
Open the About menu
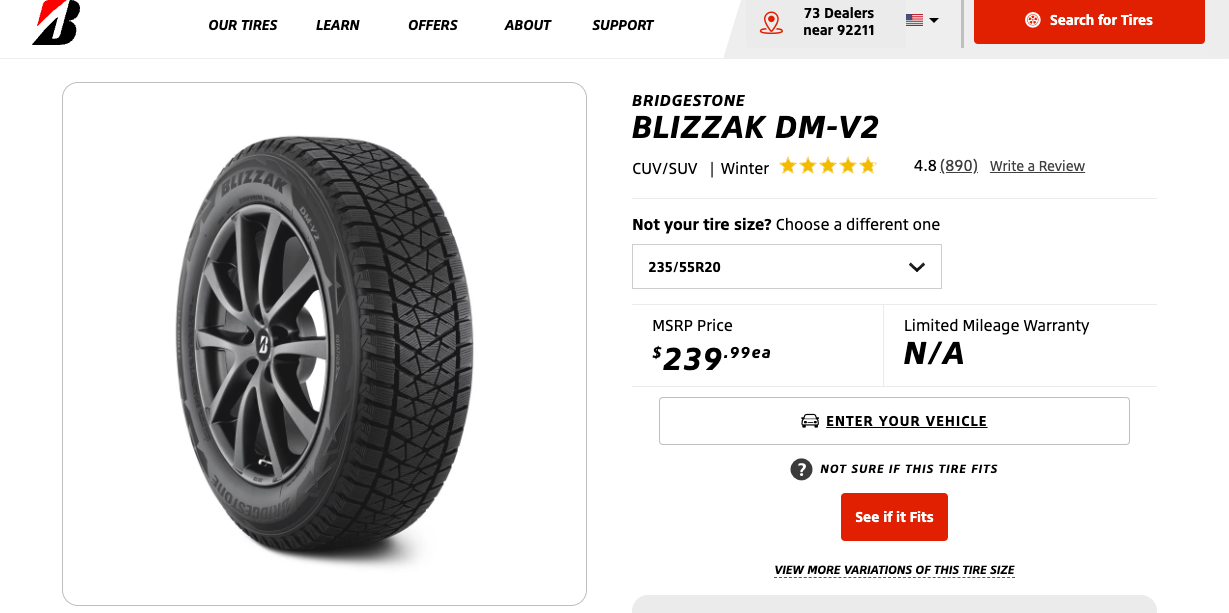pos(528,25)
